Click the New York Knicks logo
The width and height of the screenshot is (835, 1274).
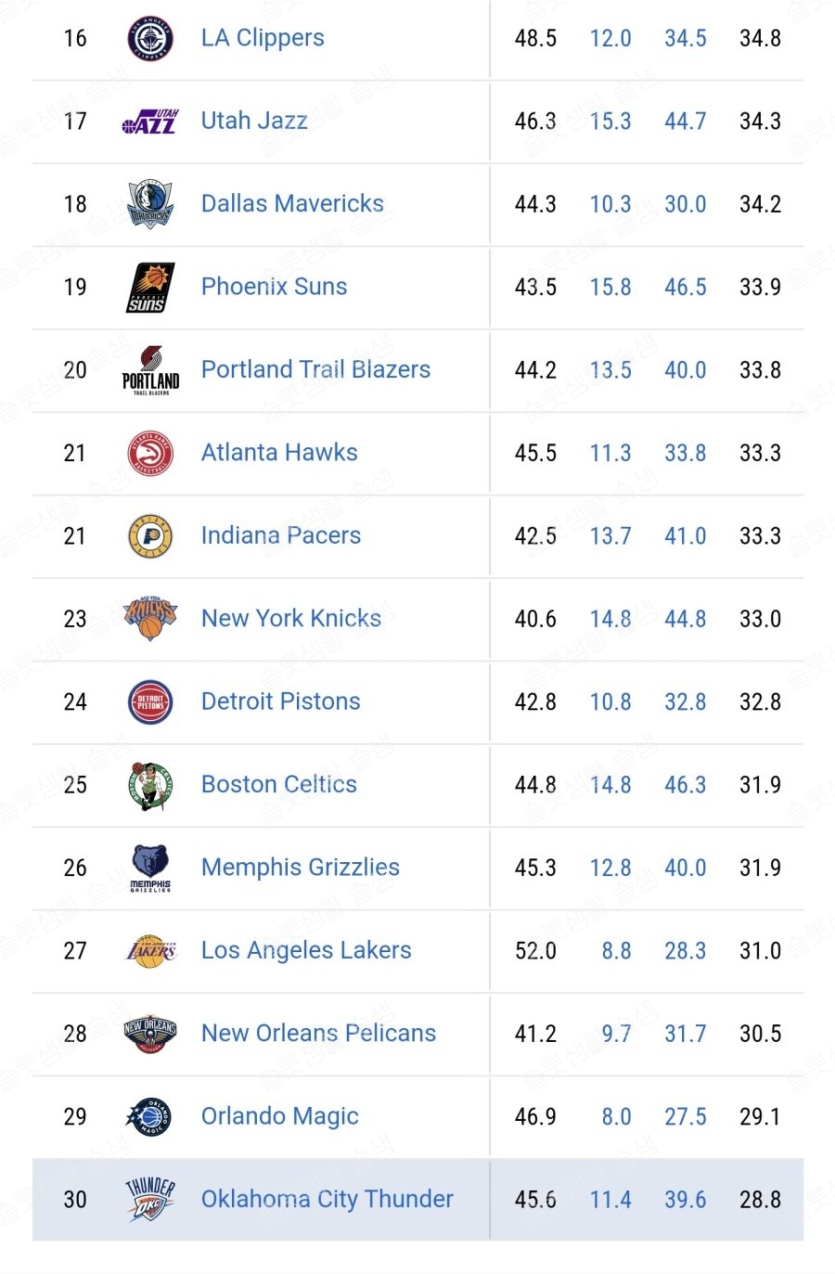pos(150,619)
